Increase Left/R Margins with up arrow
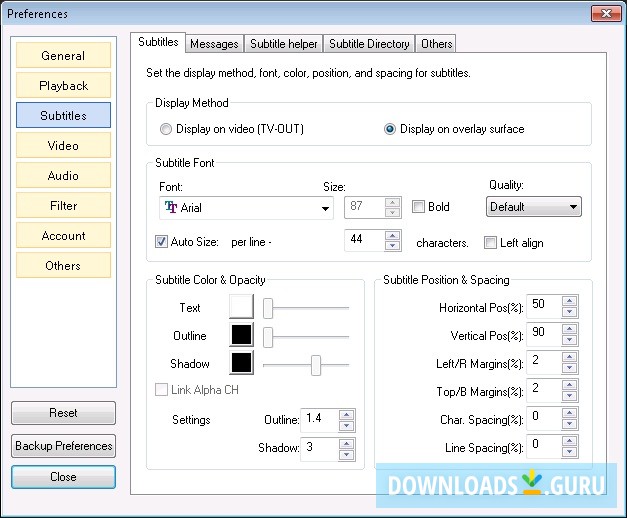Image resolution: width=627 pixels, height=518 pixels. pos(569,357)
